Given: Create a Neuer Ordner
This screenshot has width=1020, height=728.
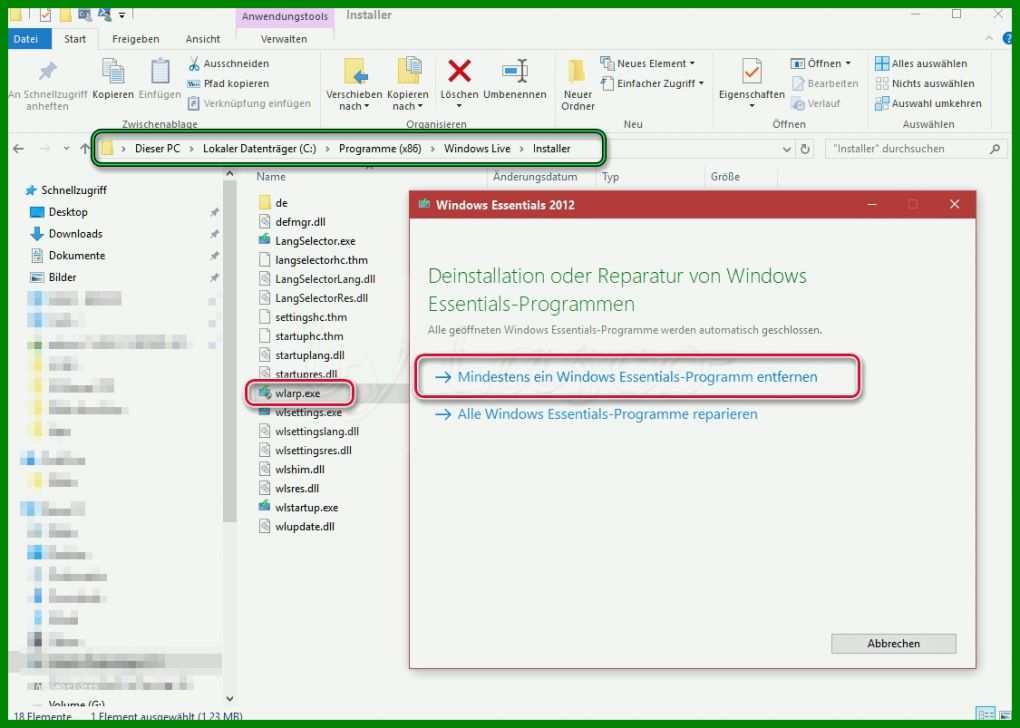Looking at the screenshot, I should [x=578, y=85].
